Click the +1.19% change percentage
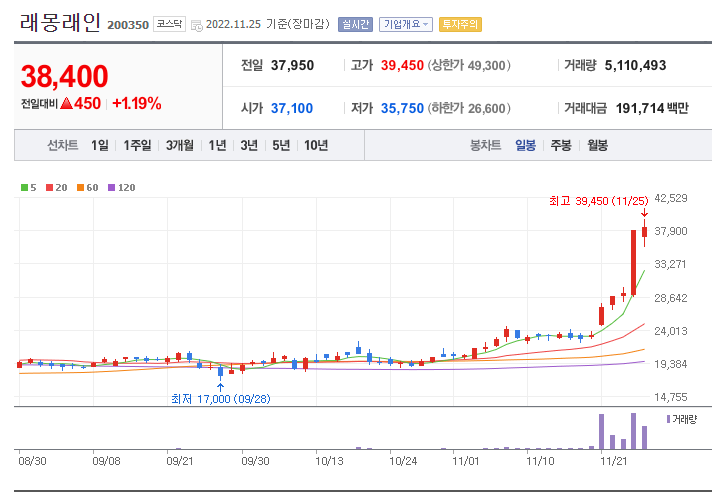 [x=137, y=103]
